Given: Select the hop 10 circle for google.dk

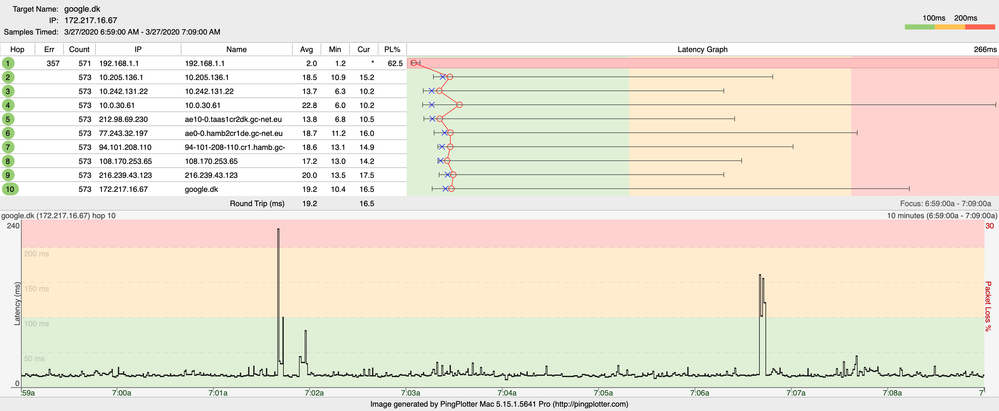Looking at the screenshot, I should [x=10, y=188].
